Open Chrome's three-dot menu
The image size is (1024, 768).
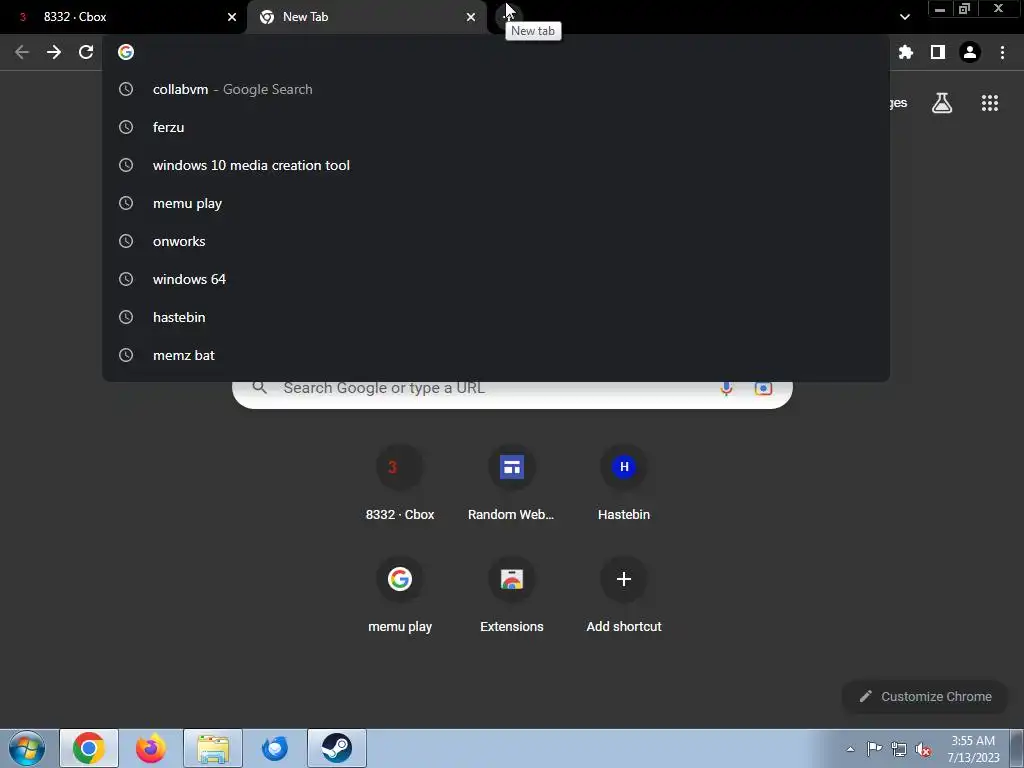point(1002,52)
